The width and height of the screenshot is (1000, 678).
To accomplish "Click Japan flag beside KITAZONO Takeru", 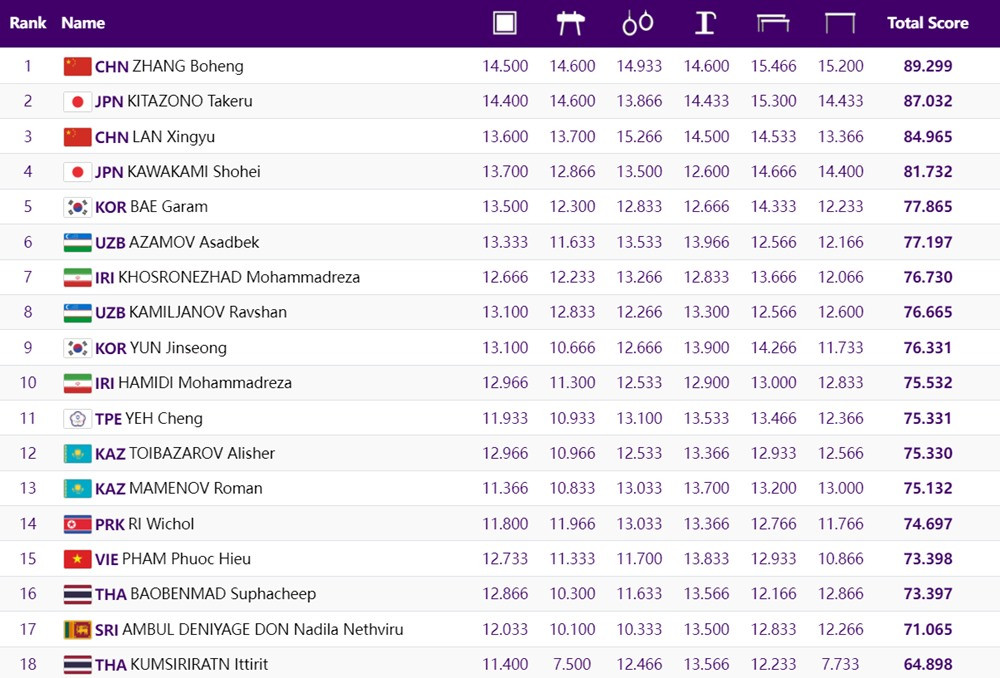I will click(77, 101).
